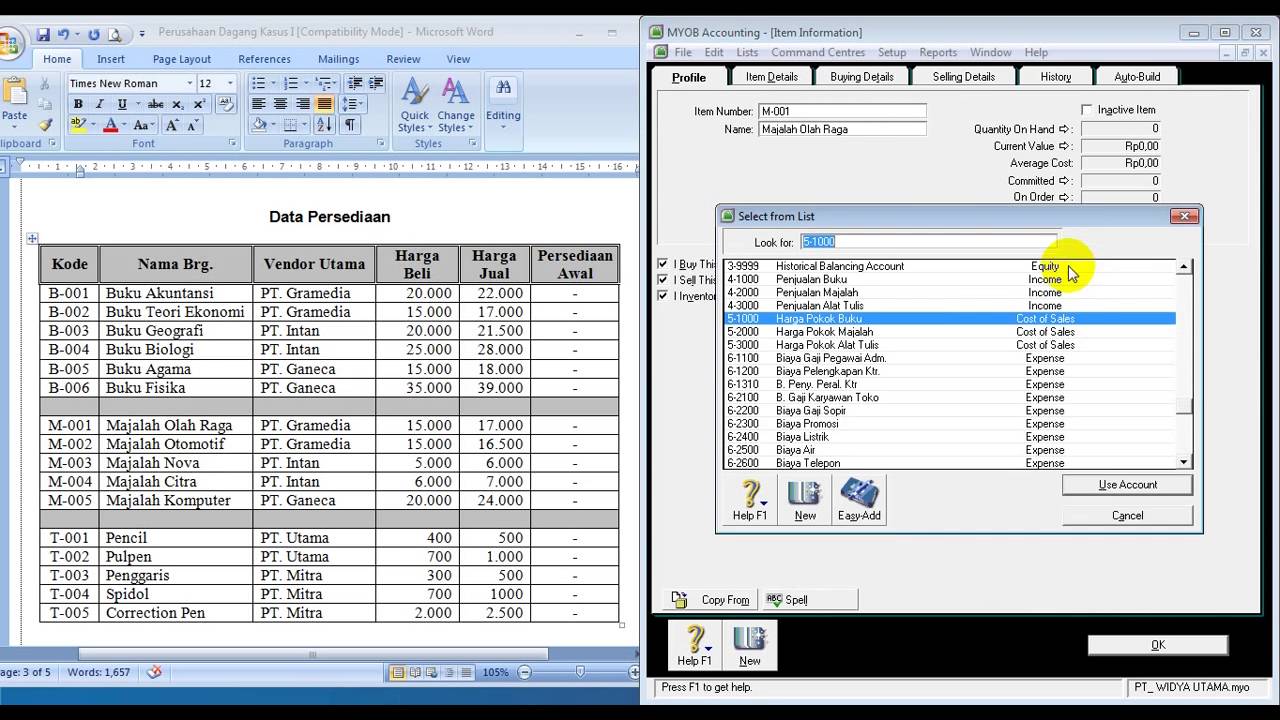This screenshot has width=1280, height=720.
Task: Tick the Inactive Item checkbox
Action: point(1087,110)
